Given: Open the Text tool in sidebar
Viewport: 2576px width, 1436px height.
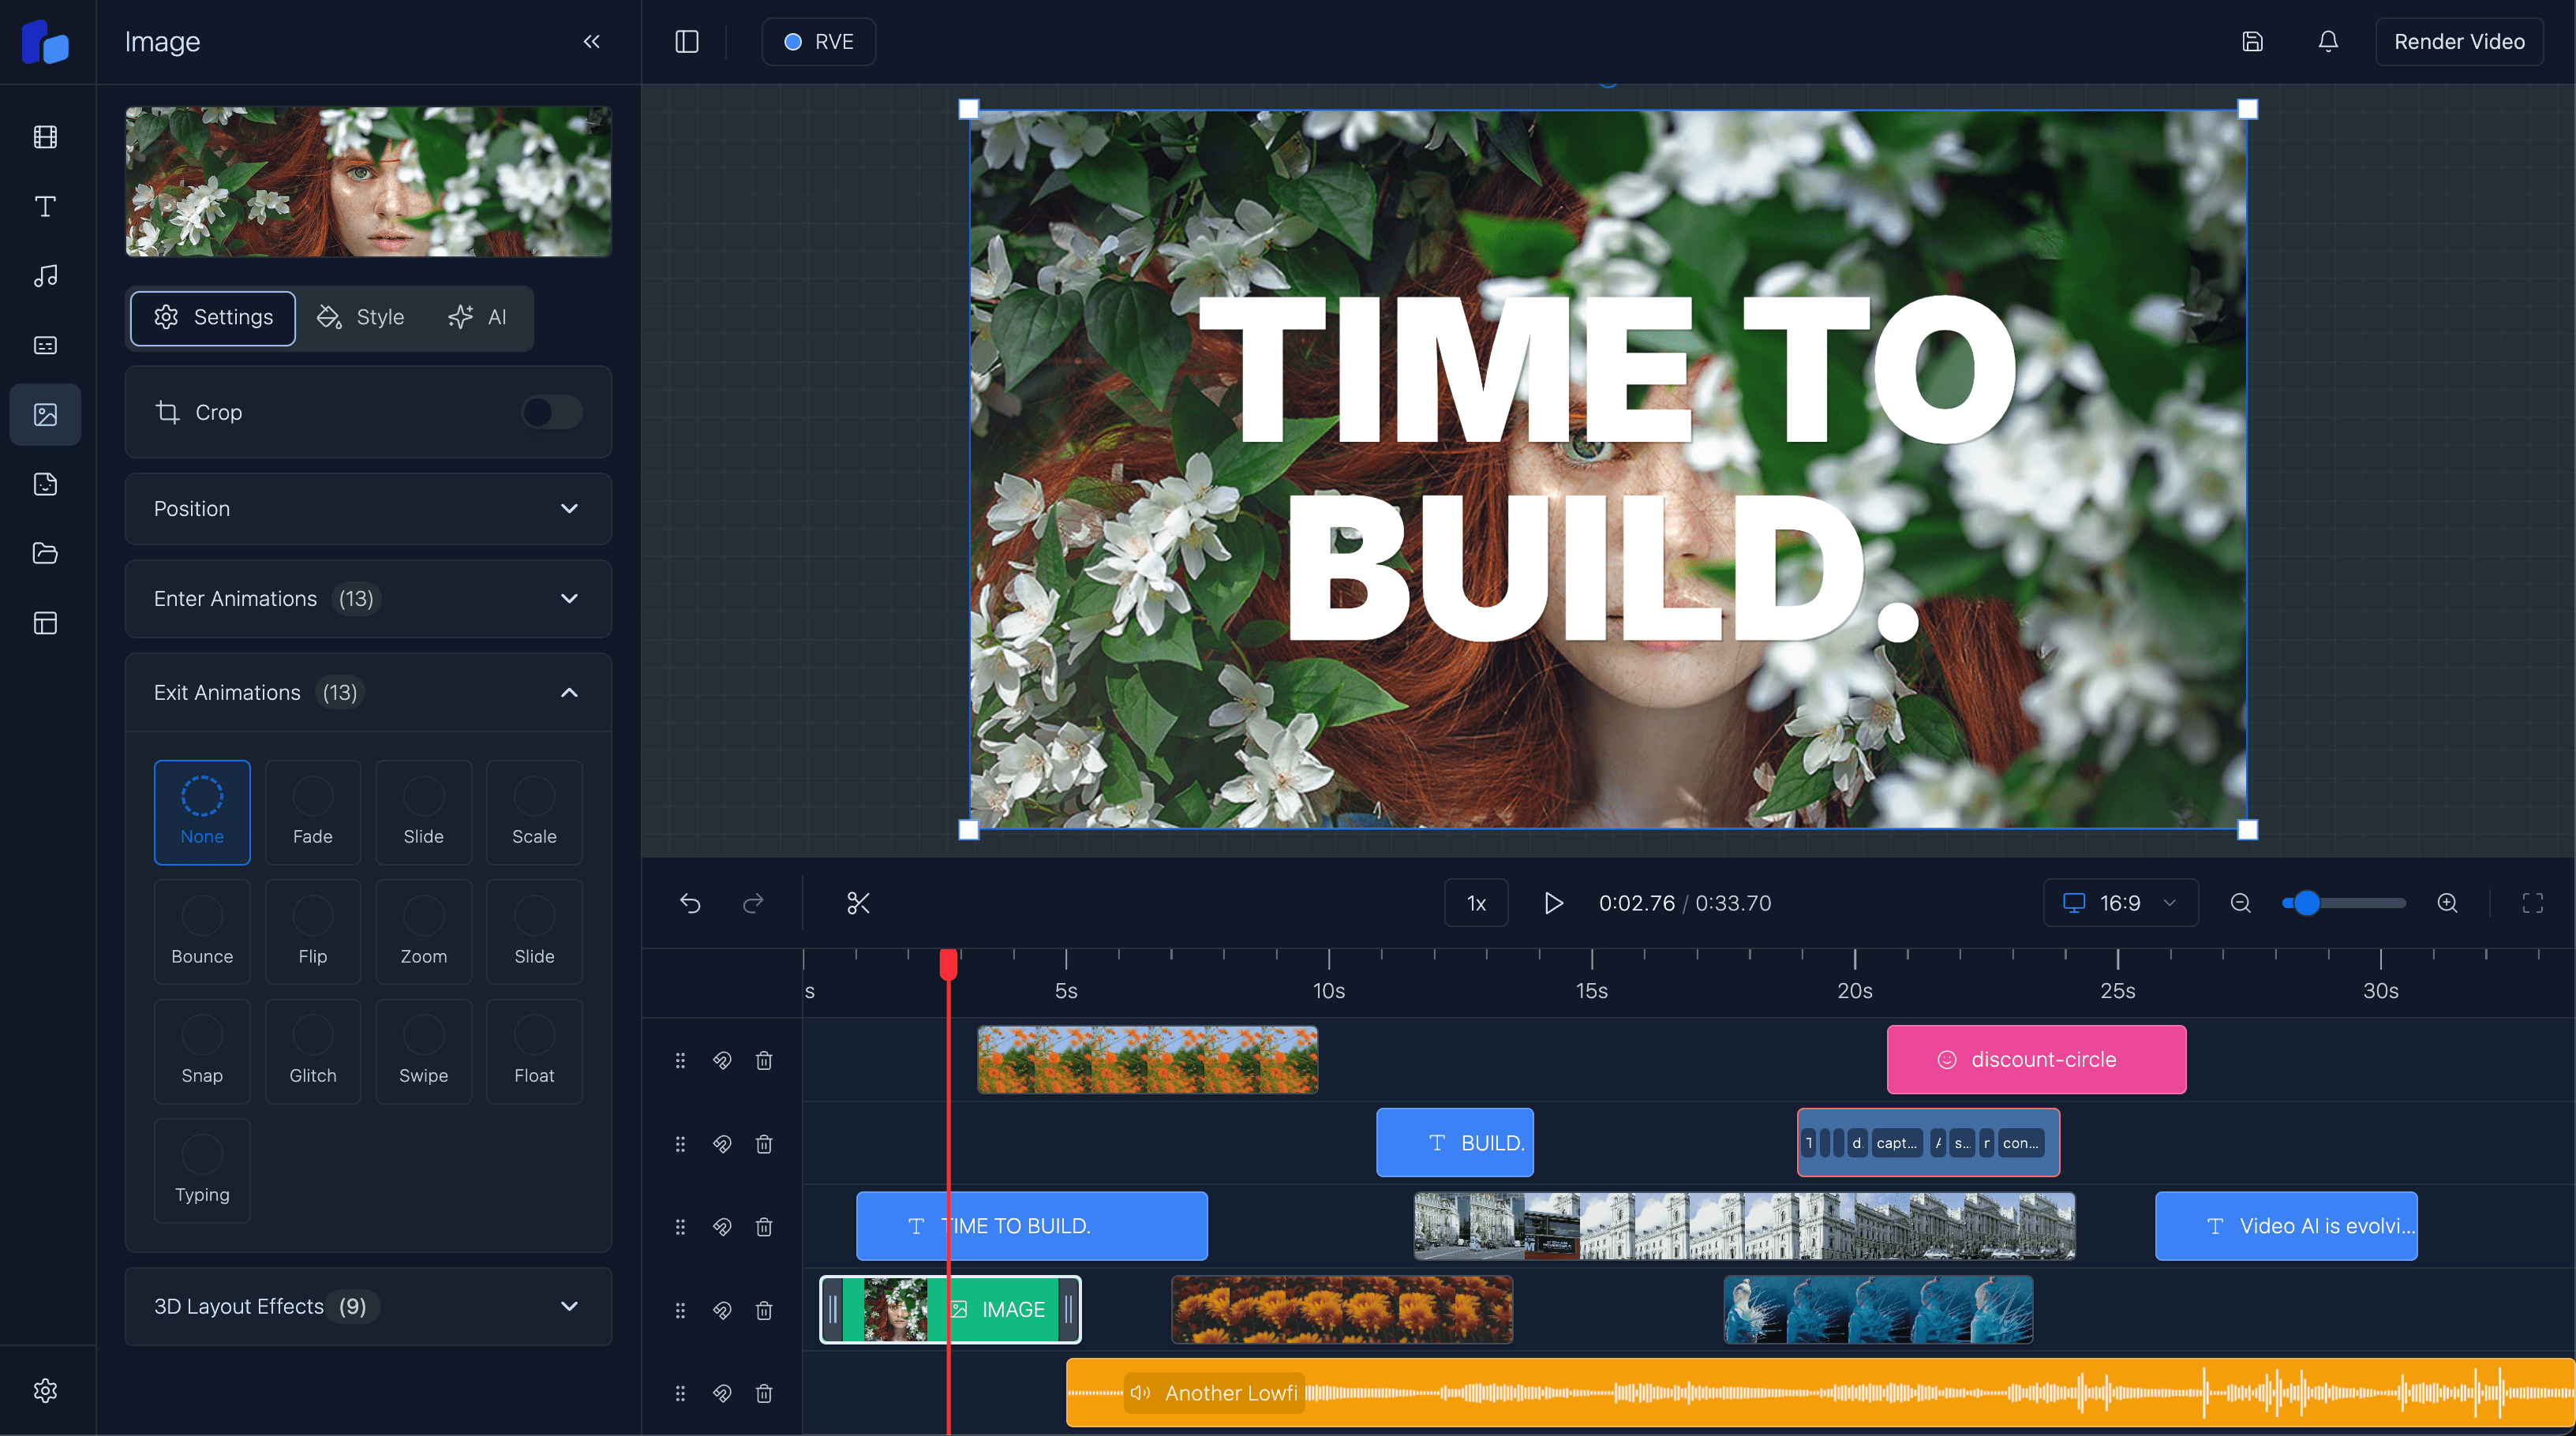Looking at the screenshot, I should tap(45, 206).
